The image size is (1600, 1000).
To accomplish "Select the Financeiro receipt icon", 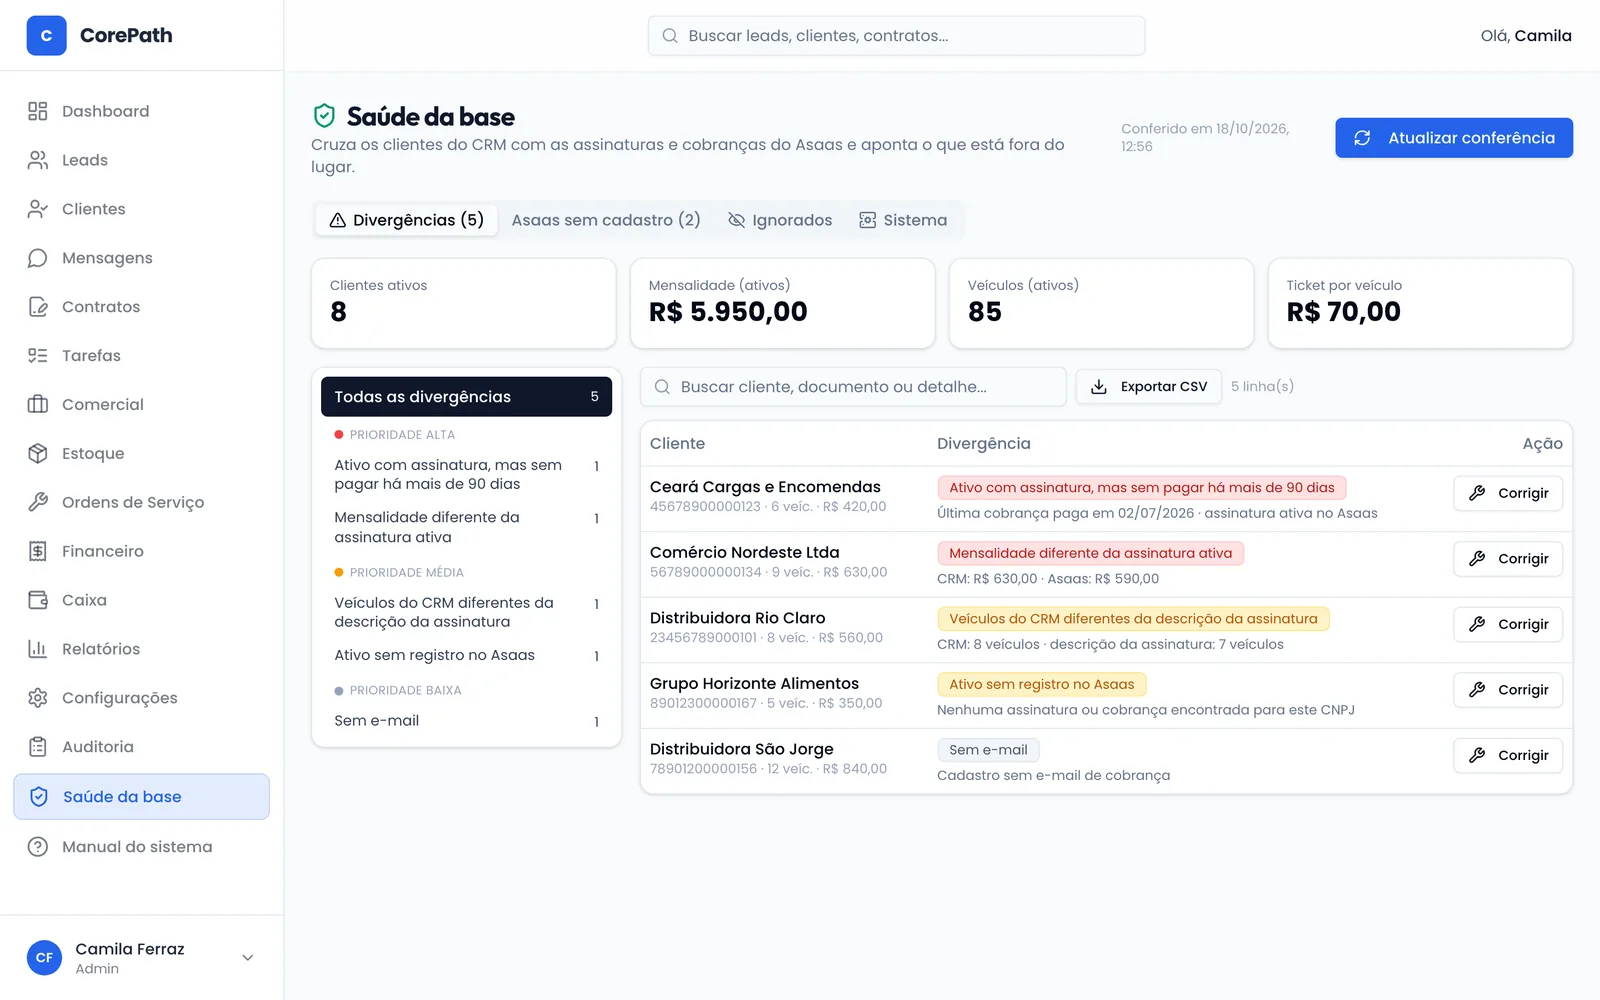I will click(x=38, y=551).
